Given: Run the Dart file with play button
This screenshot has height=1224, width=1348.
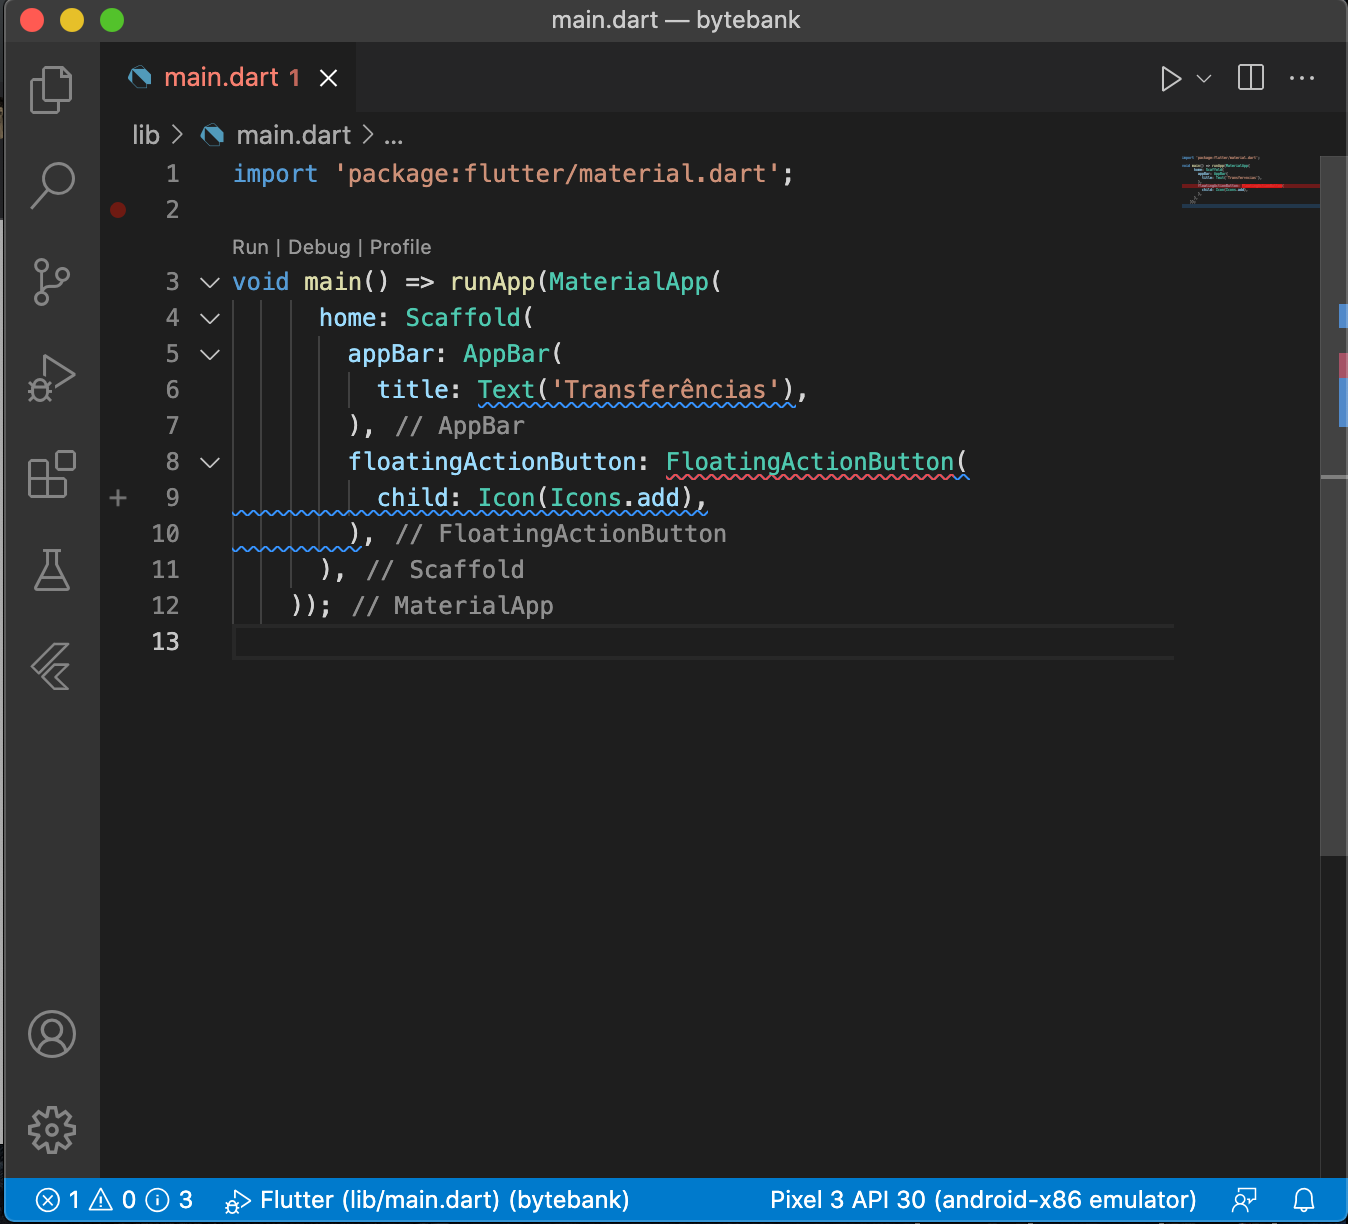Looking at the screenshot, I should tap(1170, 79).
